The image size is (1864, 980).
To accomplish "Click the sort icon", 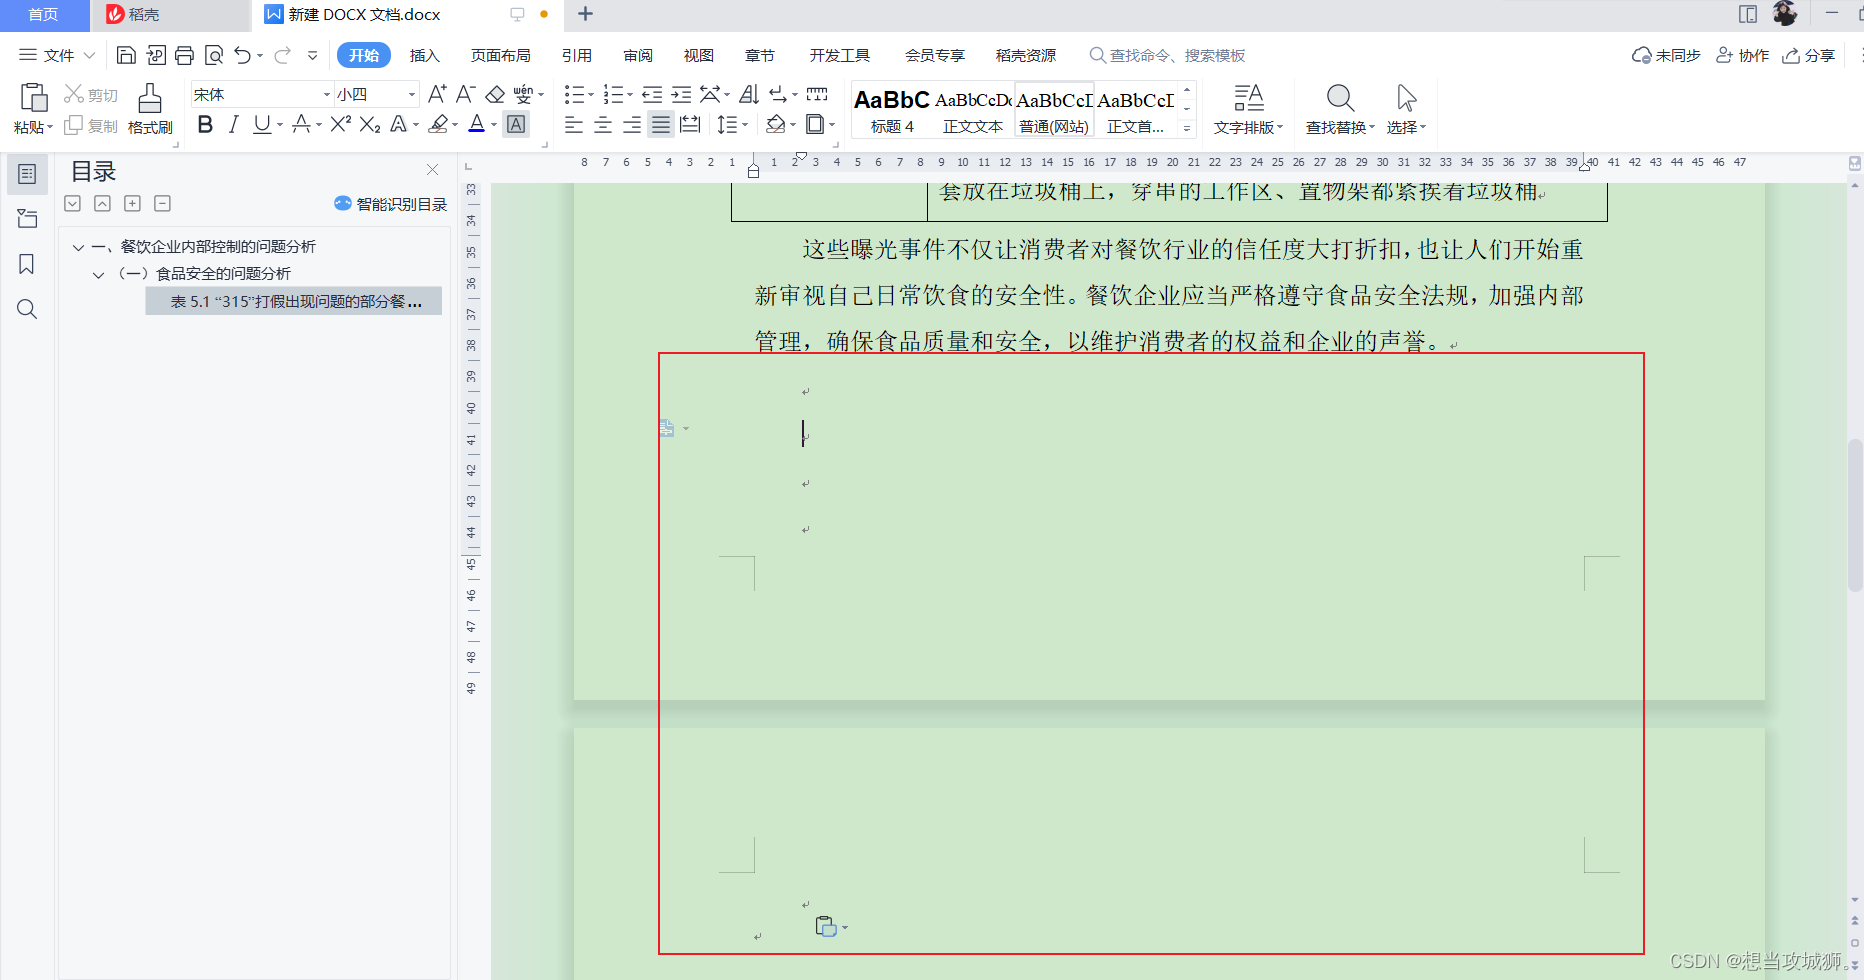I will (x=749, y=94).
